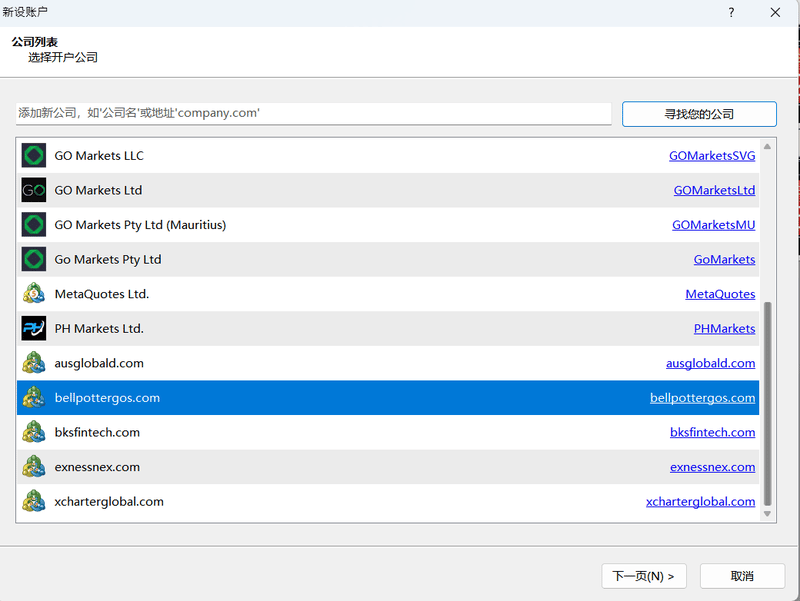
Task: Click the company list scroll up arrow
Action: tap(767, 146)
